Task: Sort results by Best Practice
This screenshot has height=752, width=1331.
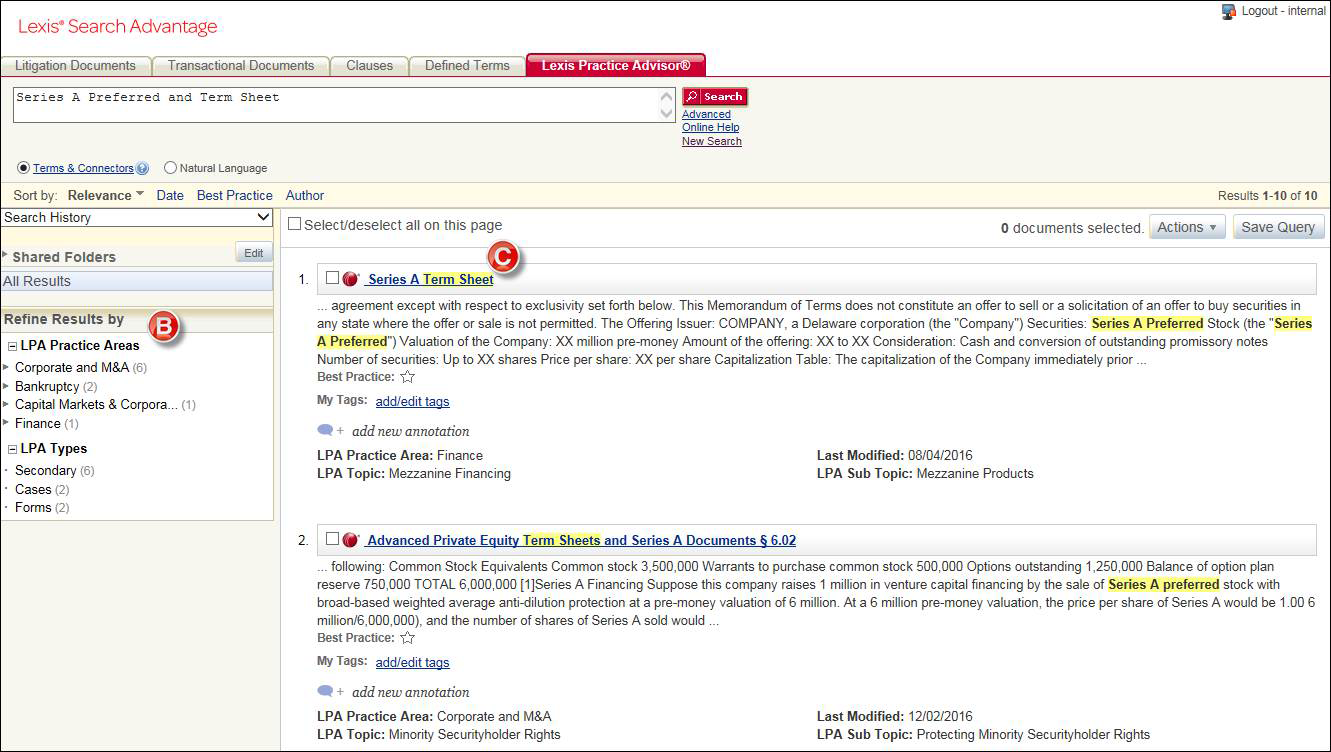Action: click(234, 195)
